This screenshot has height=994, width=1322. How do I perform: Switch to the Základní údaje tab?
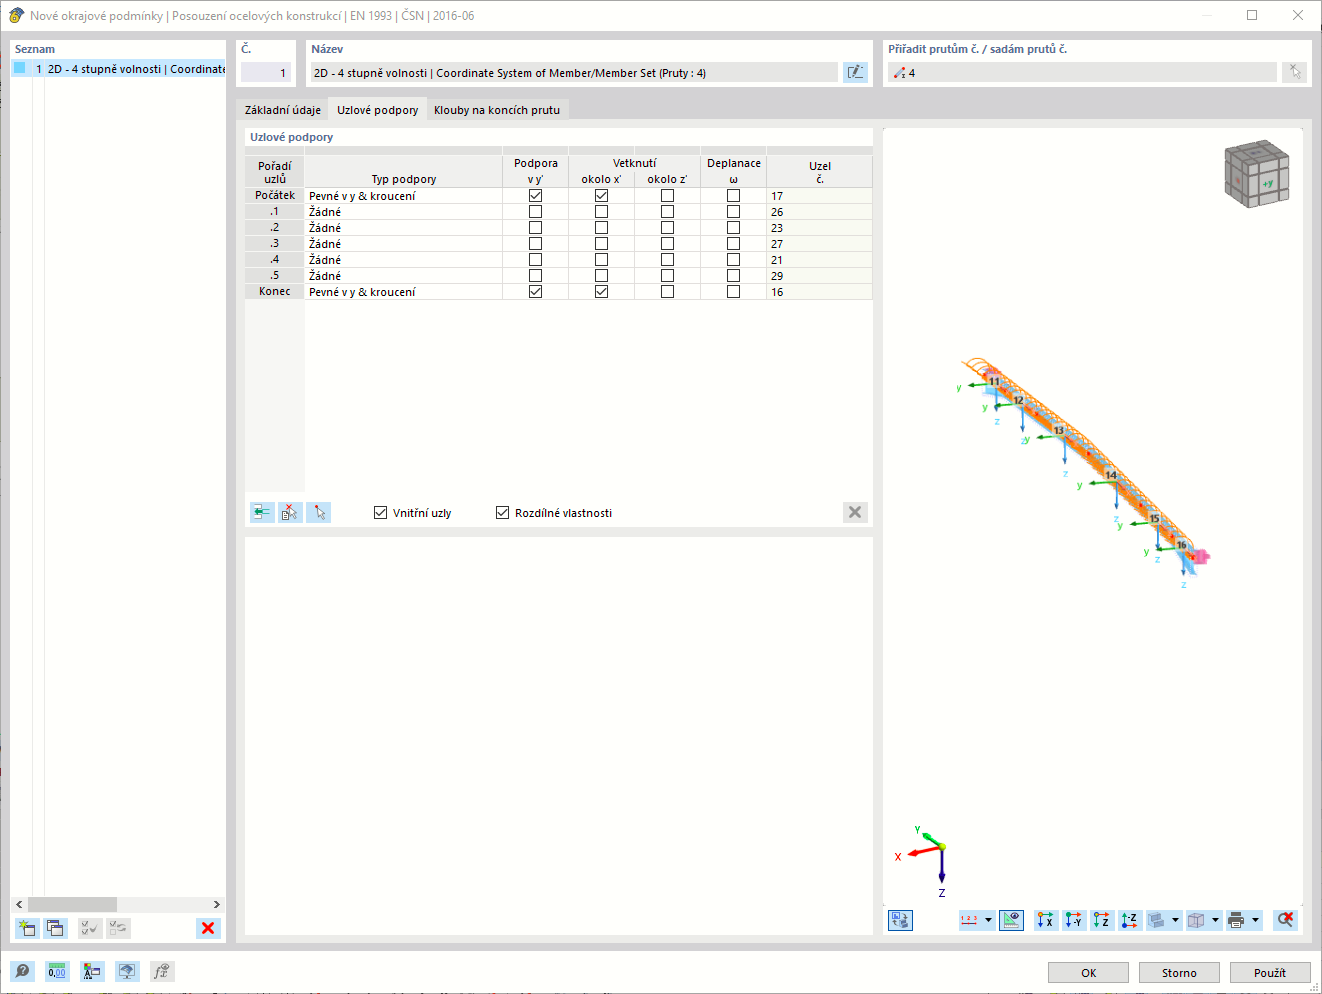283,110
